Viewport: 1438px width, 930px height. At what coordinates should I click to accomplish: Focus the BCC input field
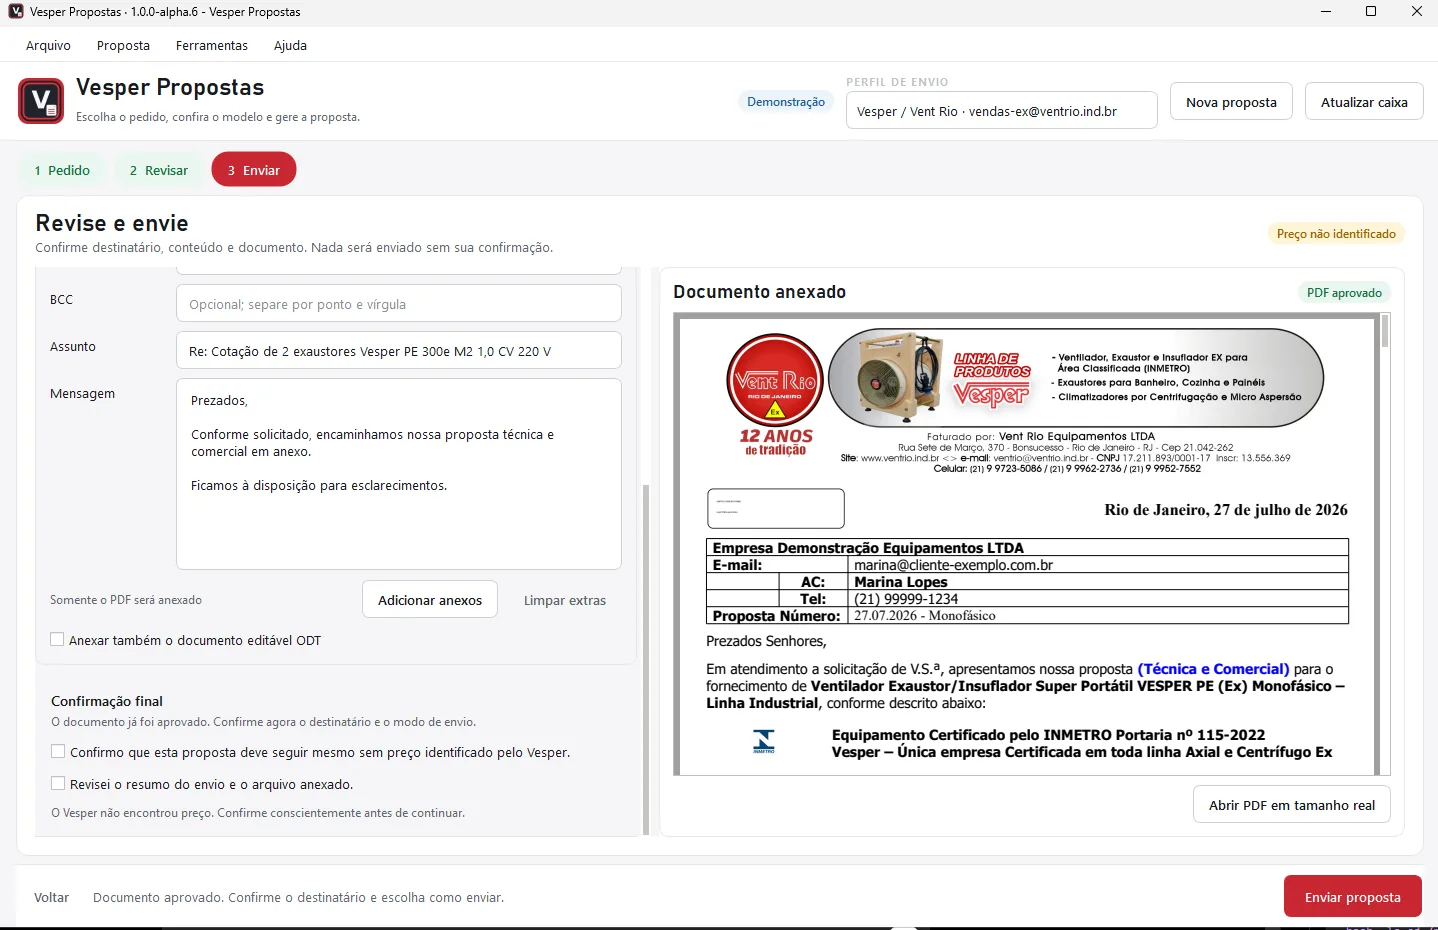point(399,304)
